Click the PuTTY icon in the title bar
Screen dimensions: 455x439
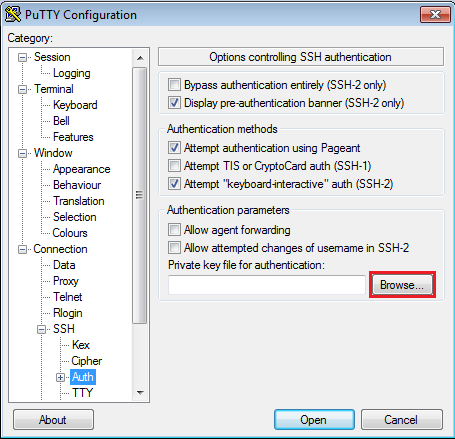(13, 15)
